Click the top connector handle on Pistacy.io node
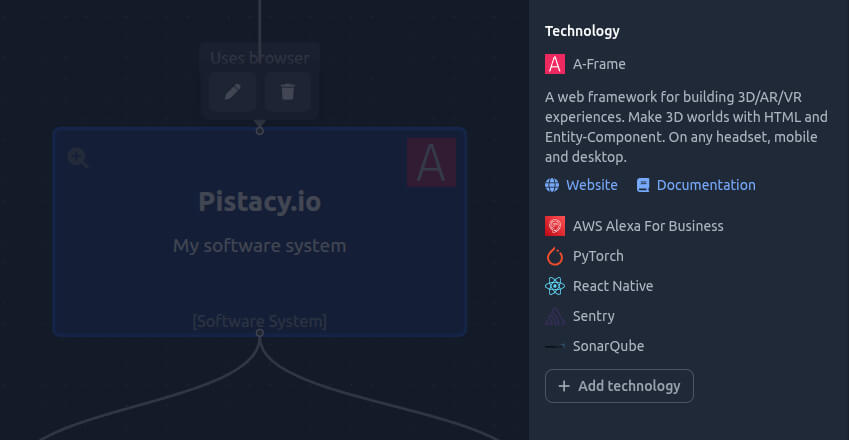The height and width of the screenshot is (440, 849). coord(260,130)
